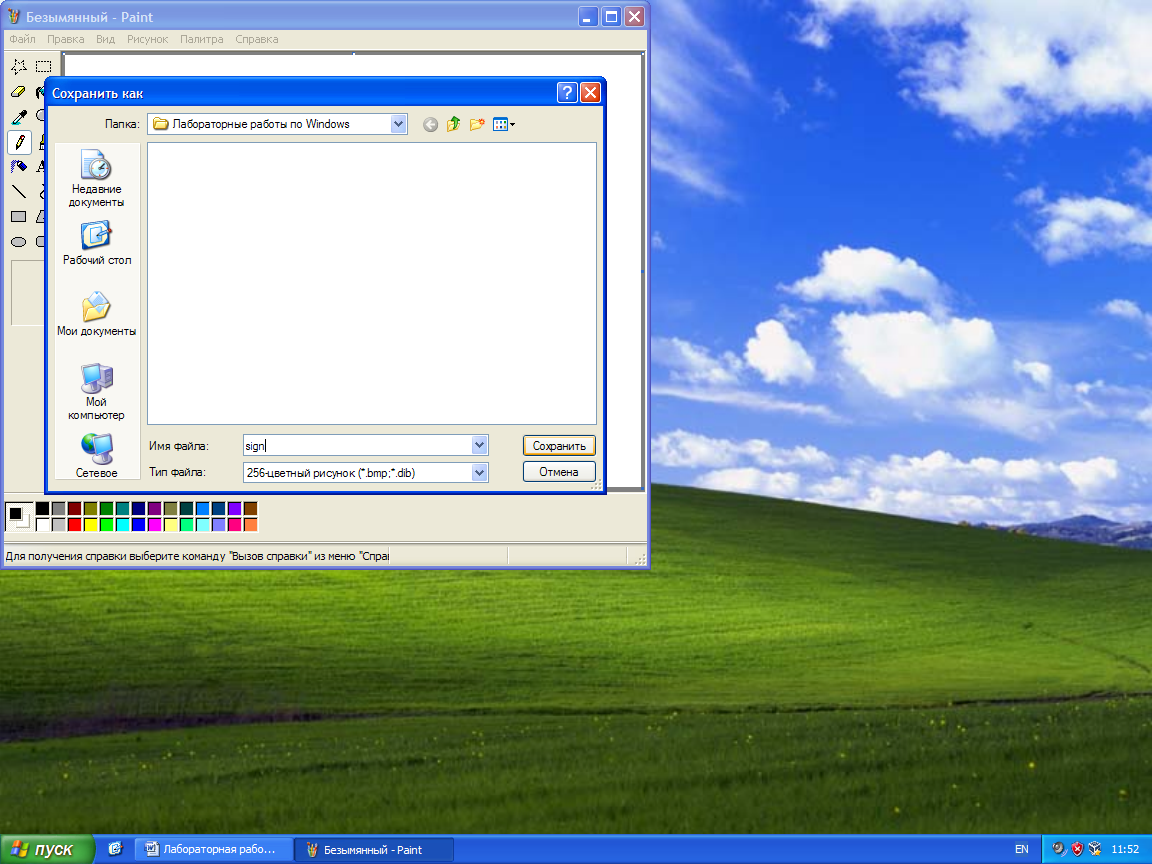
Task: Go to Недавние документы in the dialog sidebar
Action: point(96,178)
